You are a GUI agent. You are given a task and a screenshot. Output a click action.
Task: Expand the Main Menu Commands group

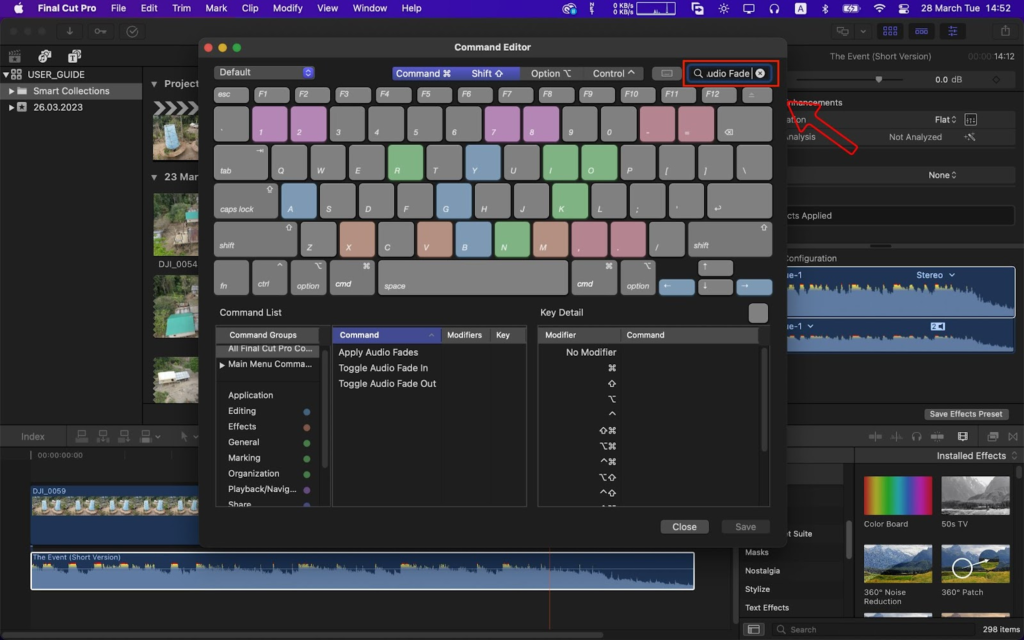[222, 364]
